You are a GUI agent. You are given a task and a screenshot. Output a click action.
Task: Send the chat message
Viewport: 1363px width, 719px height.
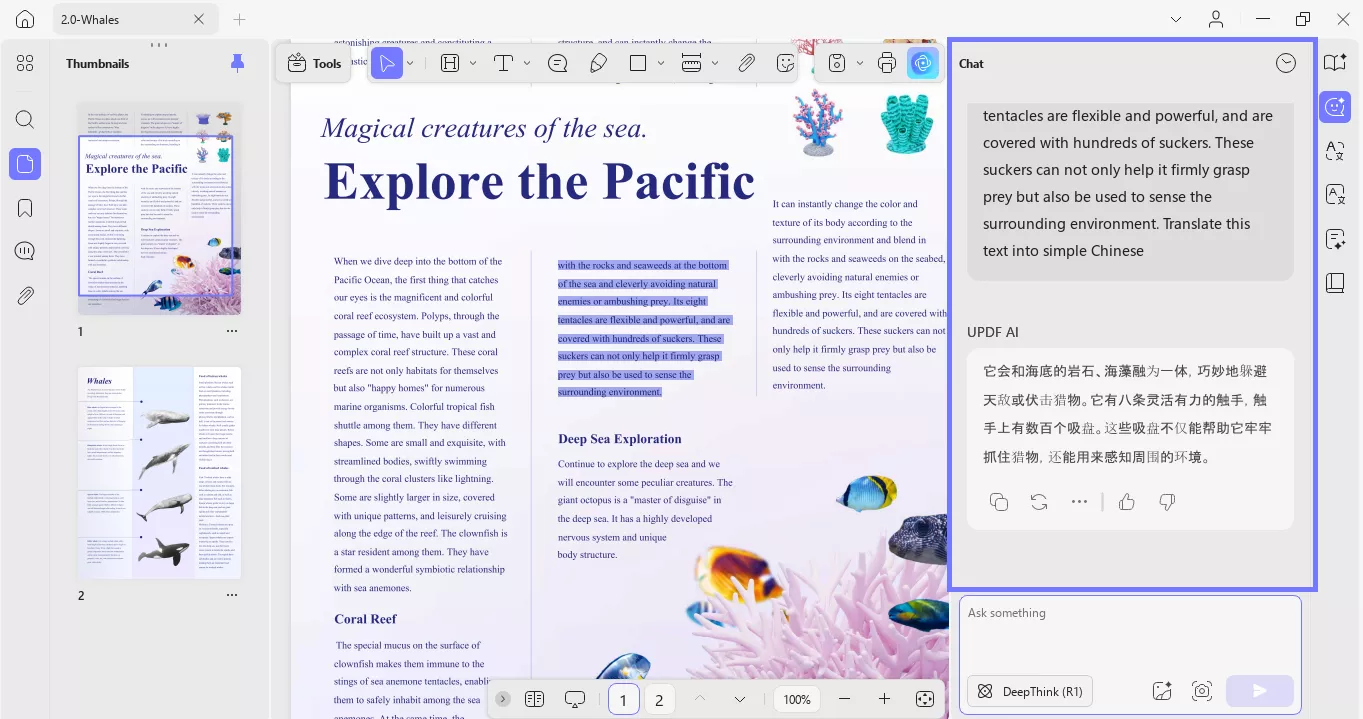1259,691
